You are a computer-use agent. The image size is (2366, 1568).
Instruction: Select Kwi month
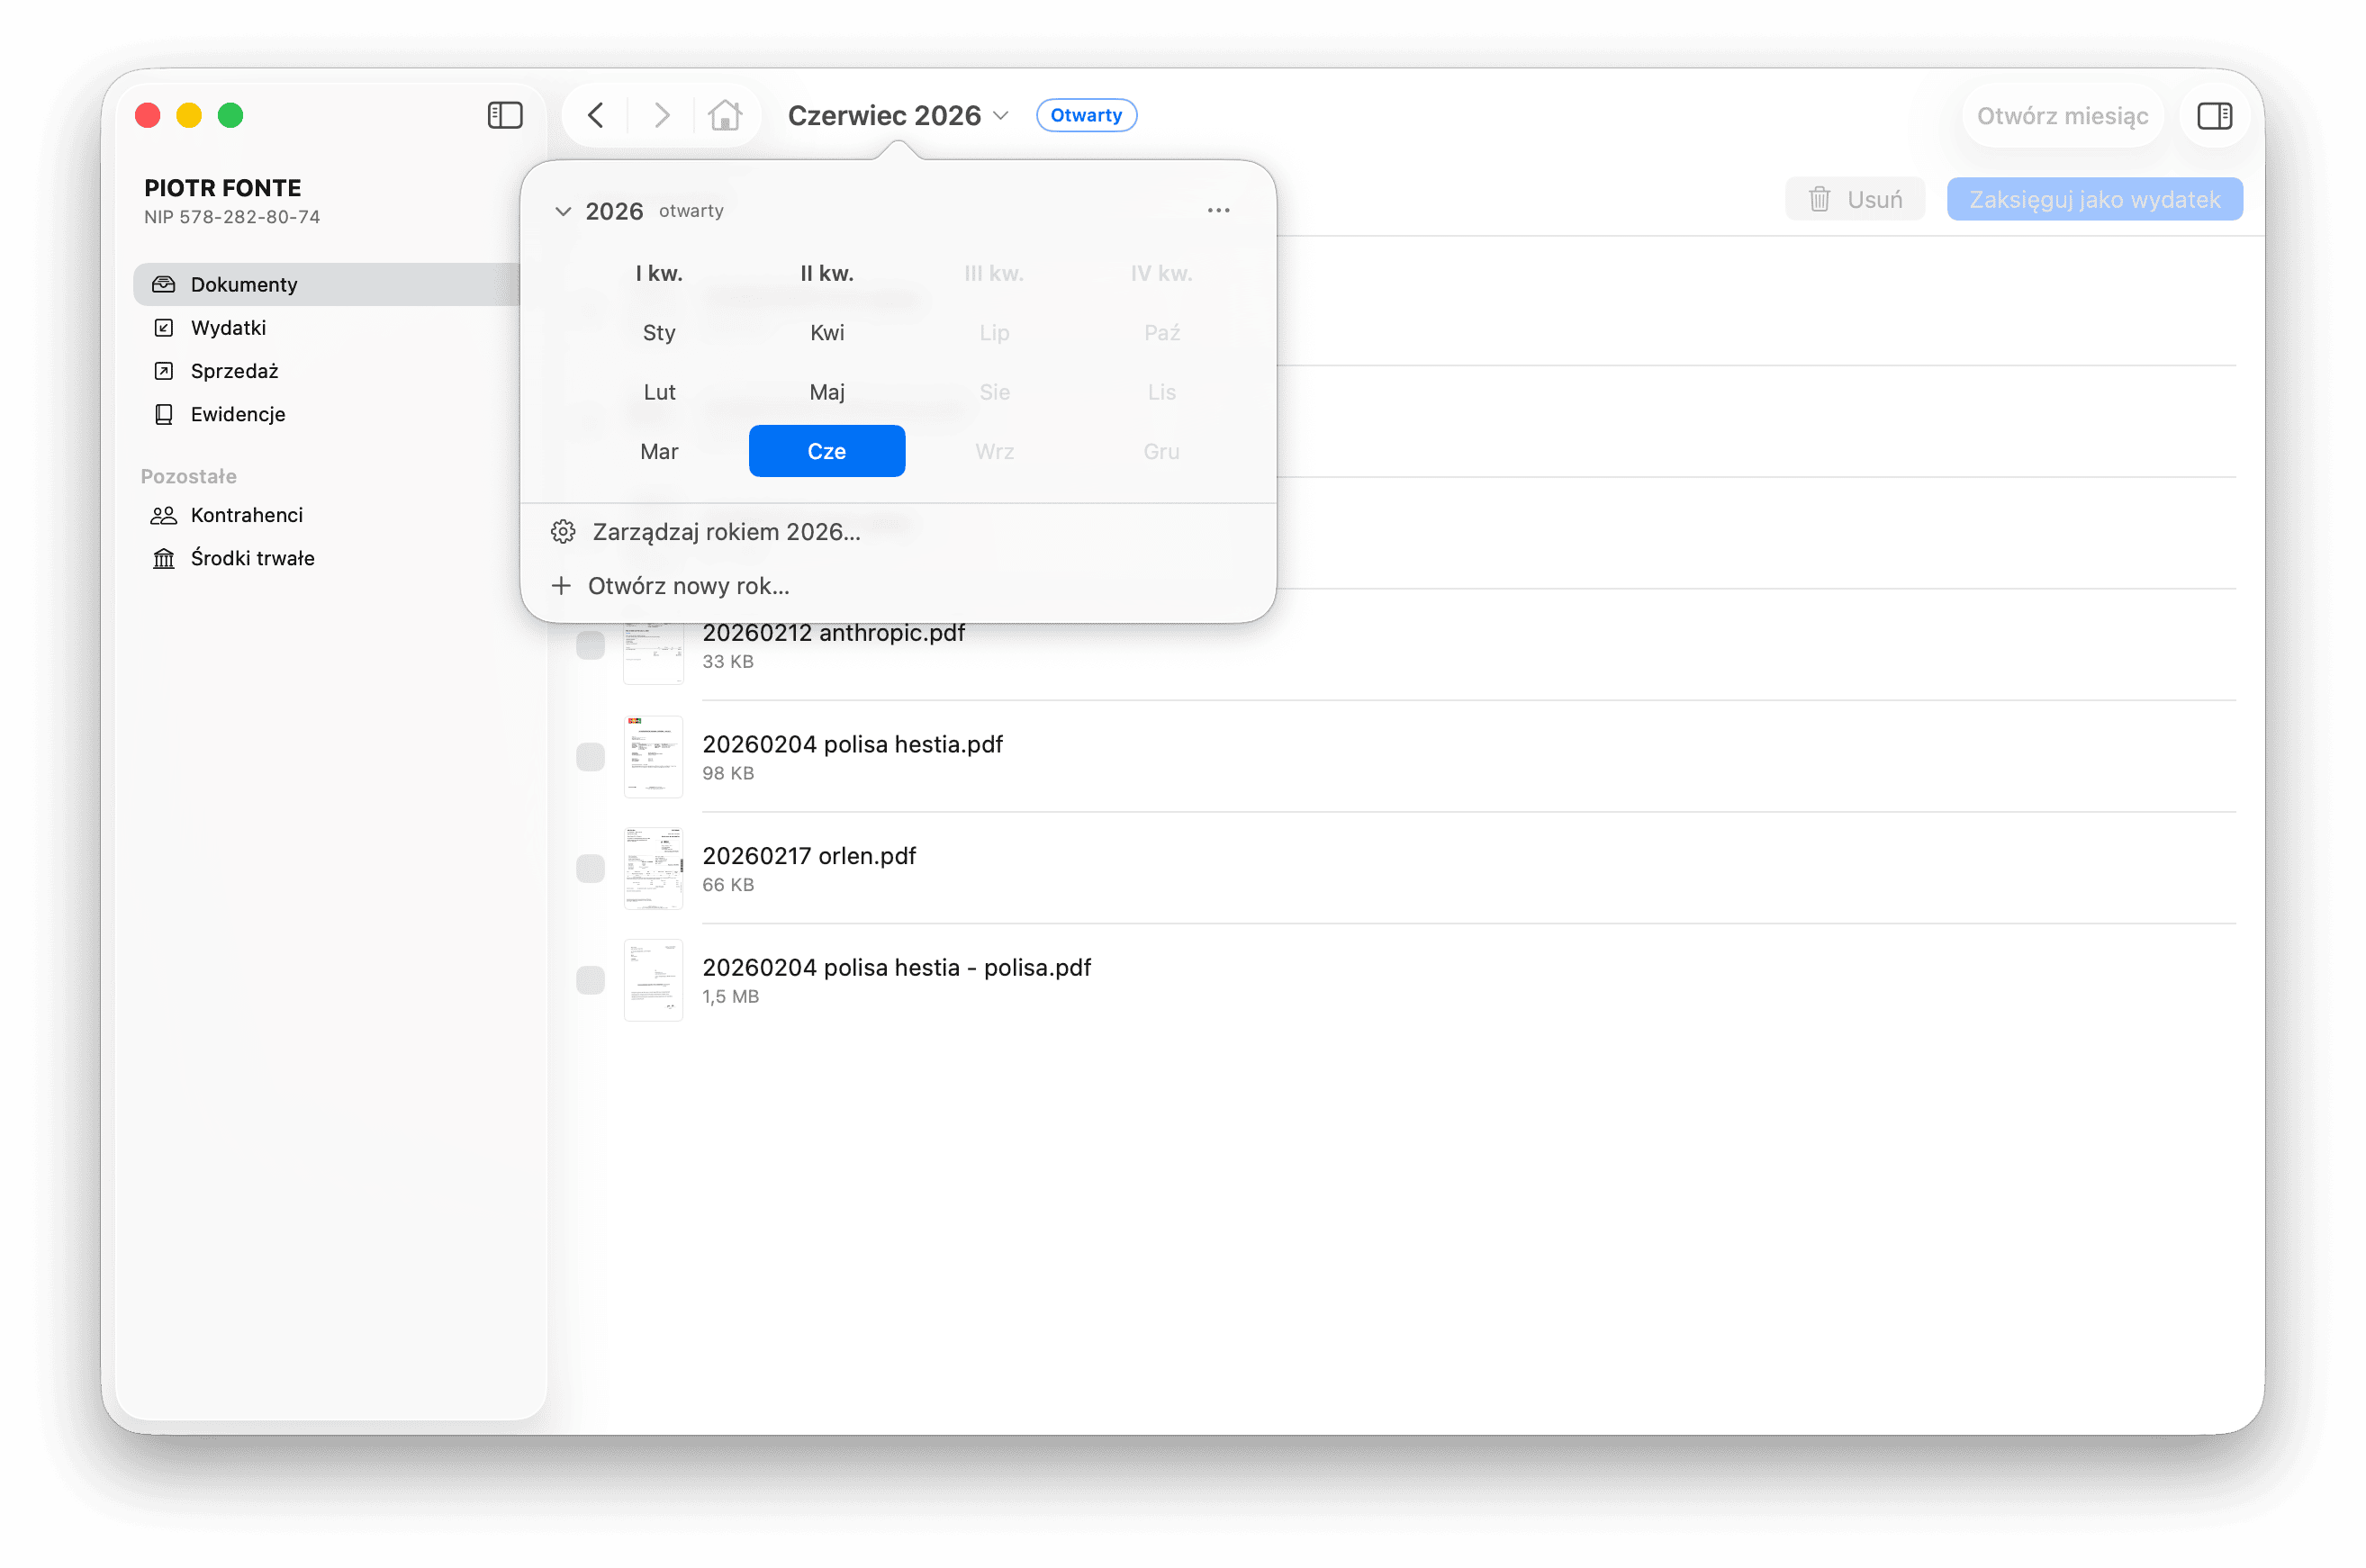pos(827,332)
